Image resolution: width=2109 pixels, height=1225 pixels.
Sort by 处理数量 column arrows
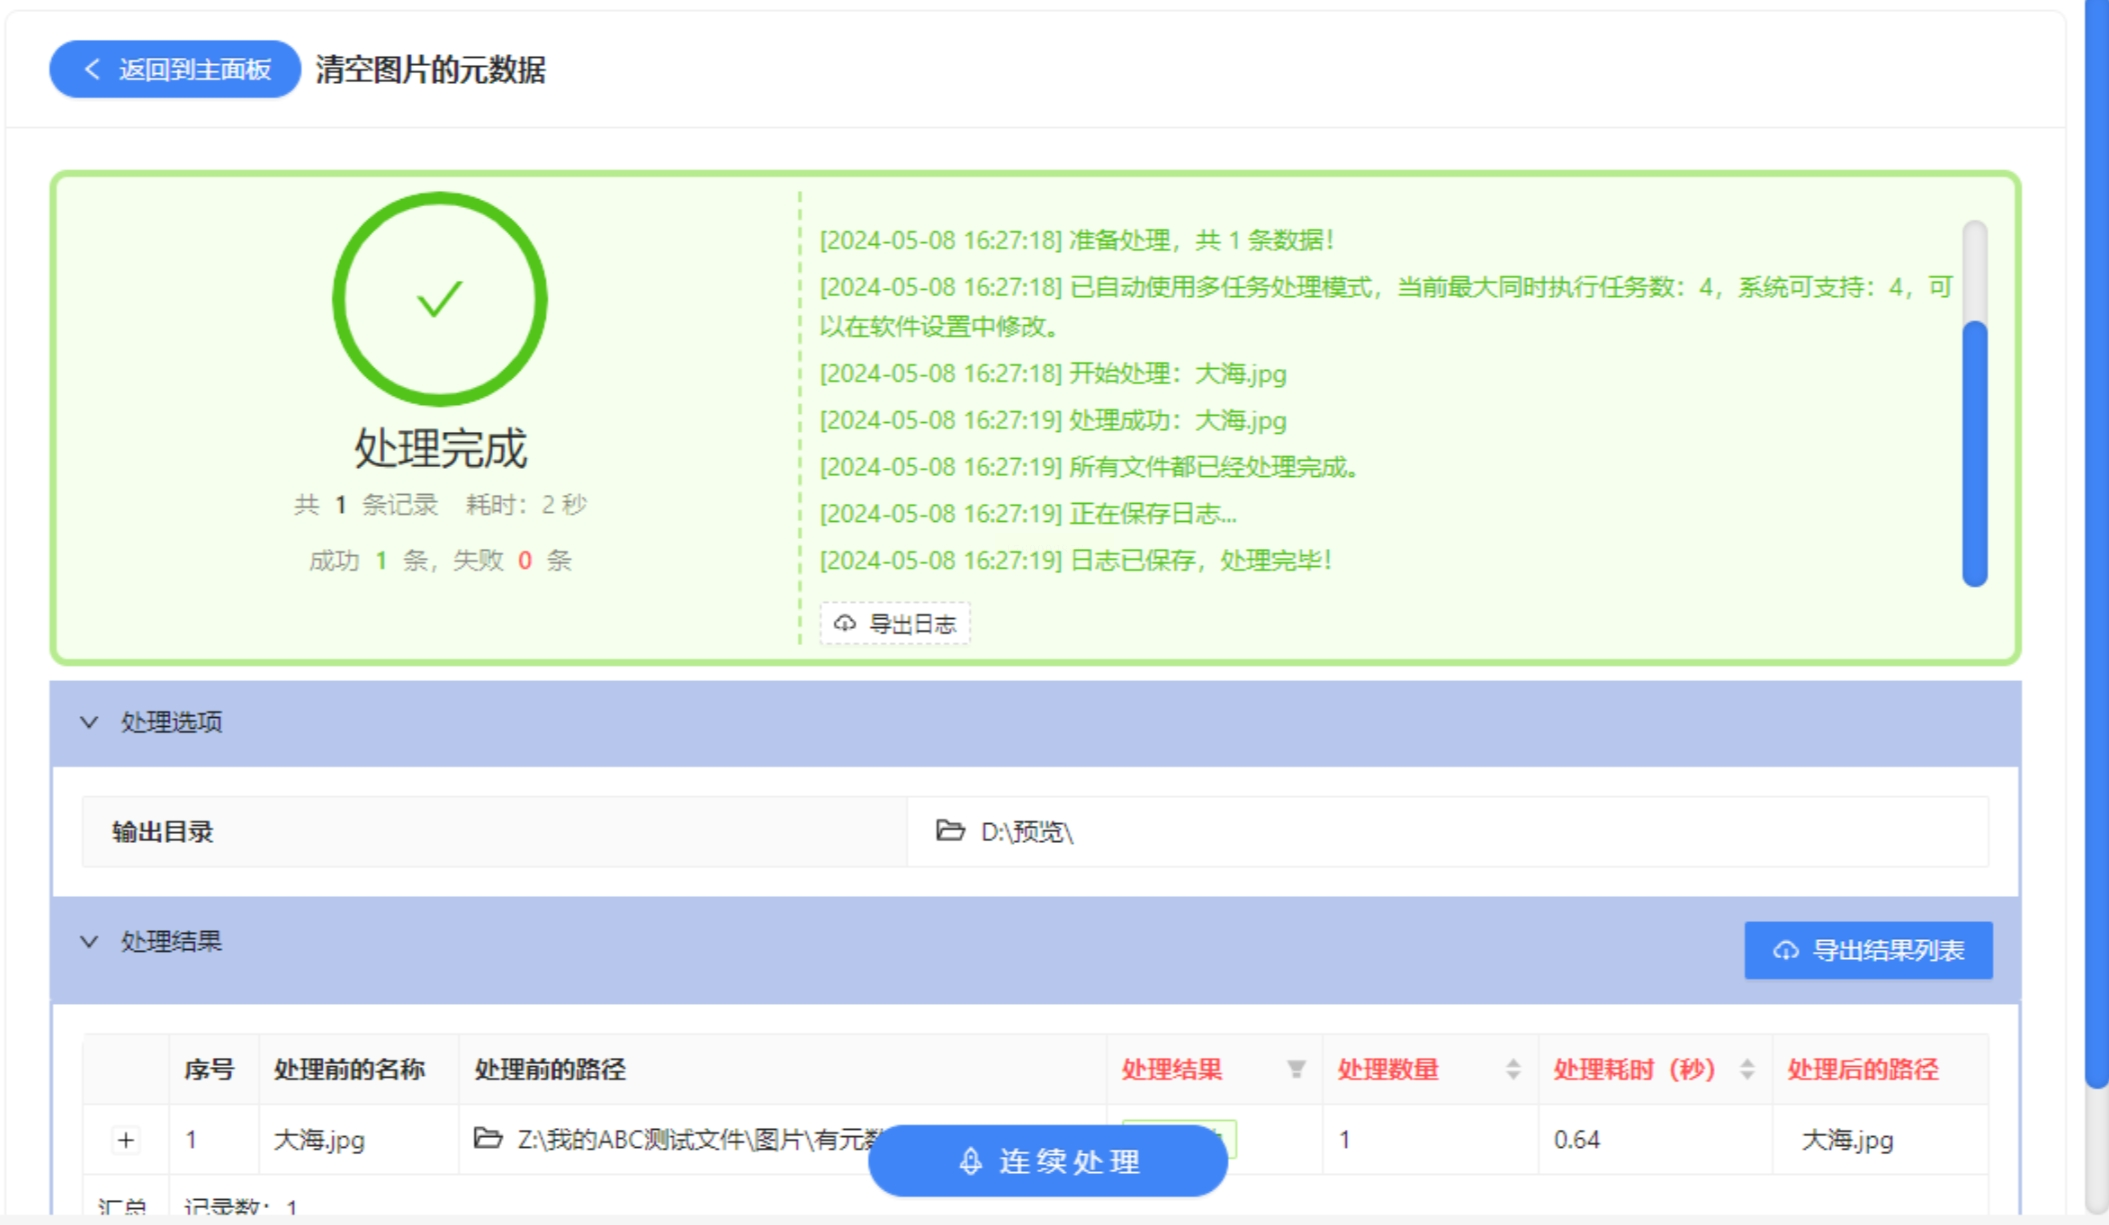[x=1512, y=1069]
